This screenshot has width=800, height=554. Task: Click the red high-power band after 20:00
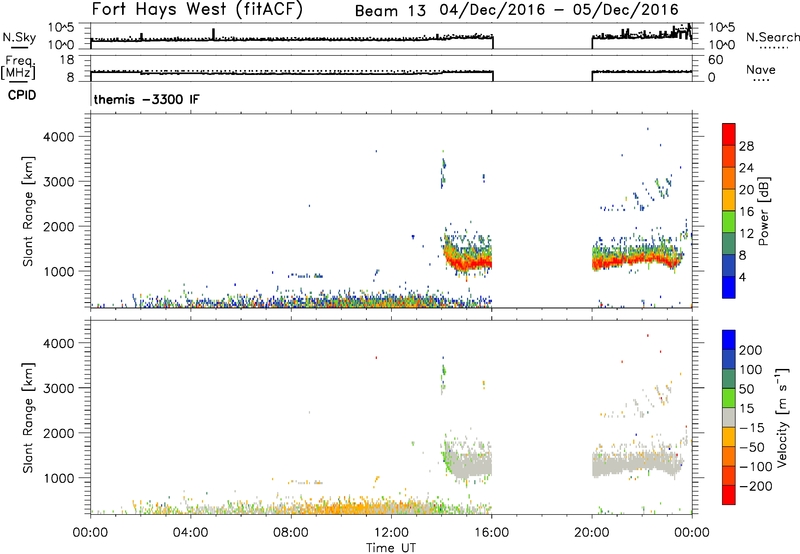[x=635, y=260]
